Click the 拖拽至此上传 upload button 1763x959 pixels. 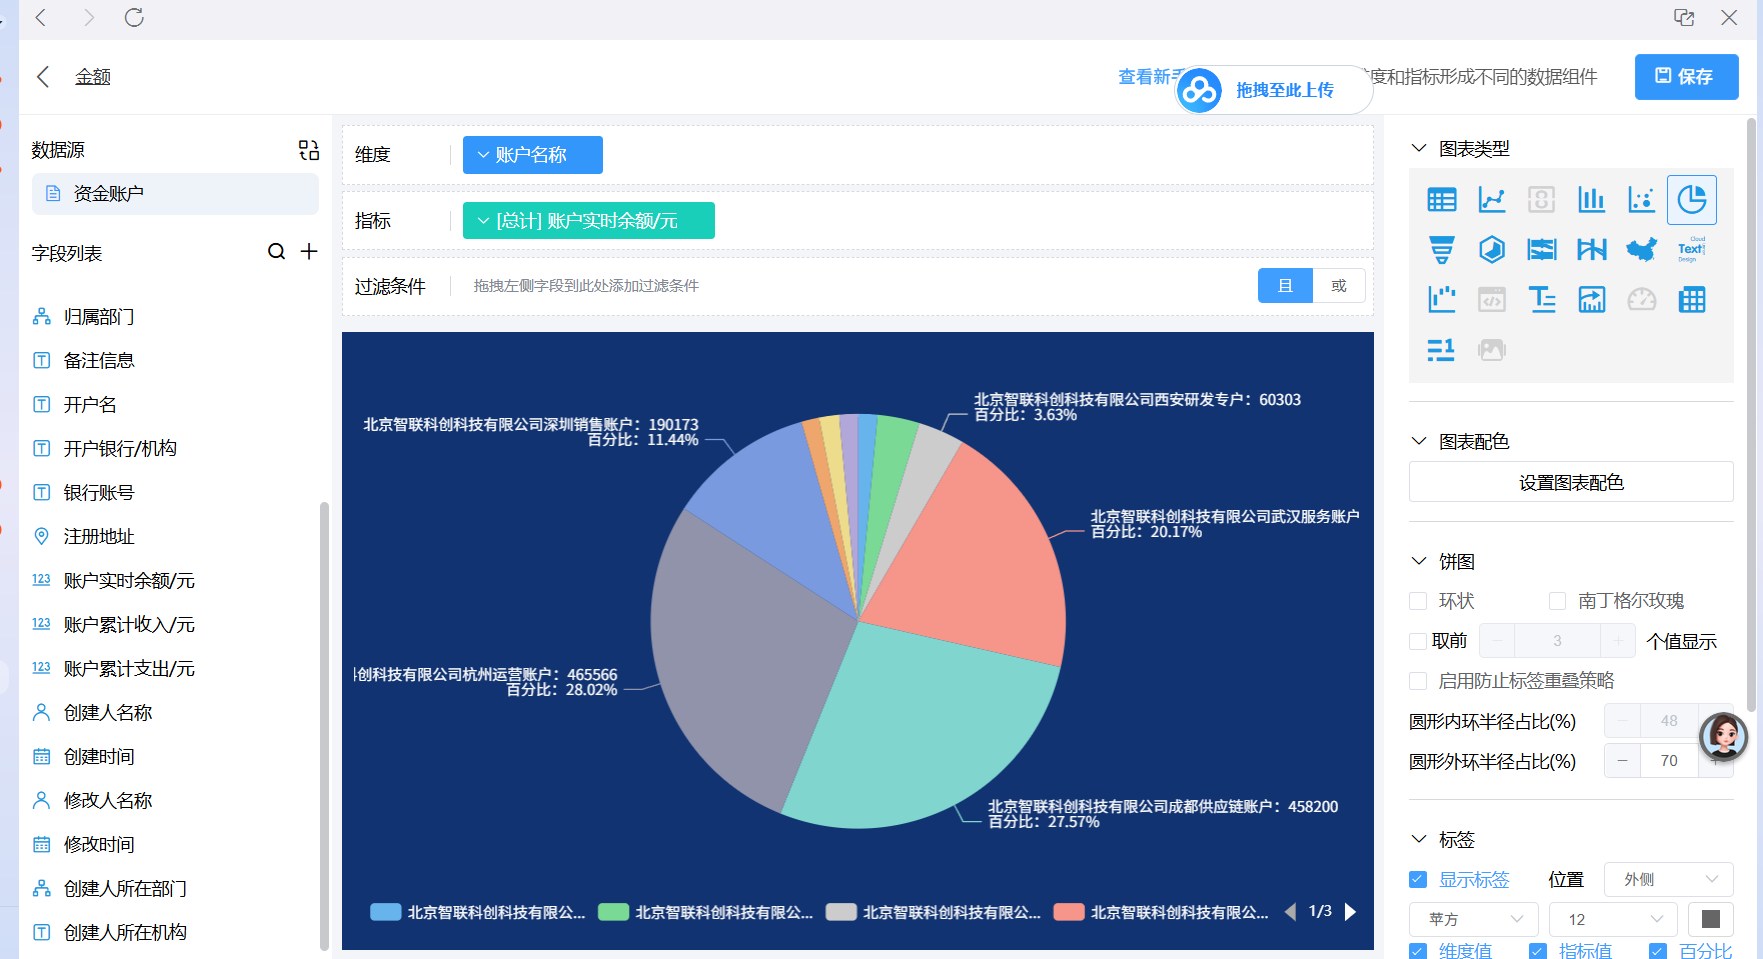[1273, 90]
